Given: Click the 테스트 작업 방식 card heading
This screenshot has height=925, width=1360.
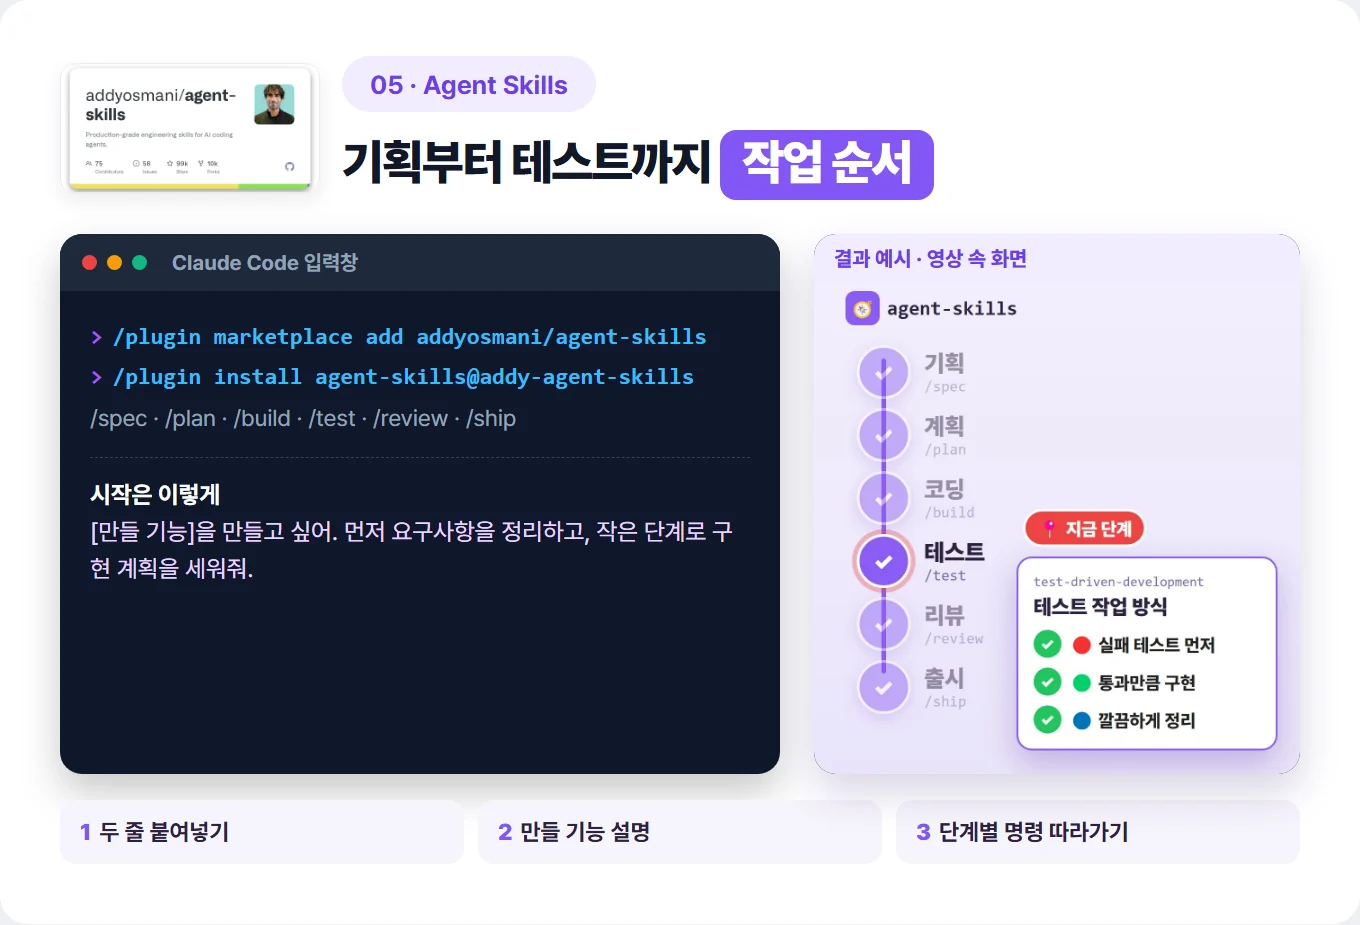Looking at the screenshot, I should pos(1100,607).
